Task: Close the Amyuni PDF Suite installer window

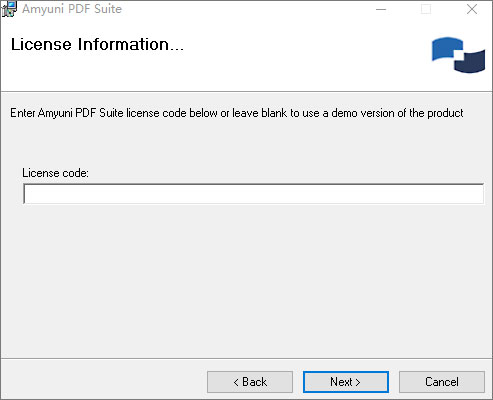Action: click(x=472, y=9)
